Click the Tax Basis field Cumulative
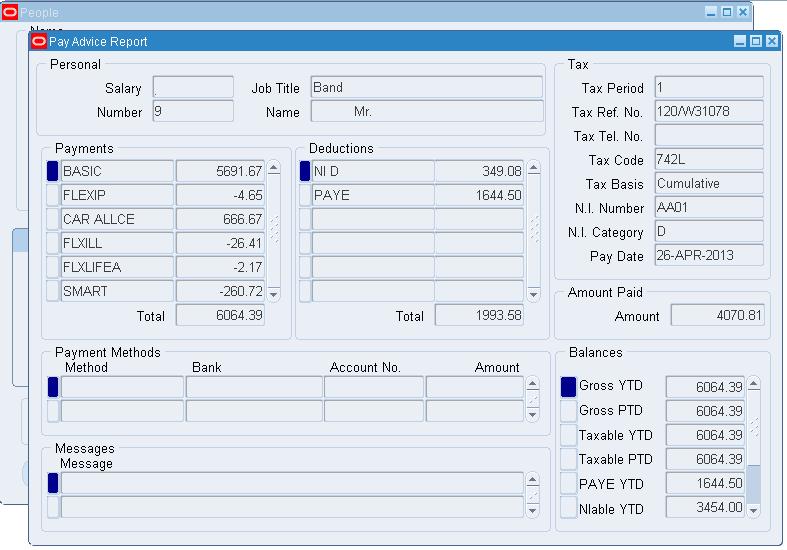Image resolution: width=787 pixels, height=550 pixels. 709,183
